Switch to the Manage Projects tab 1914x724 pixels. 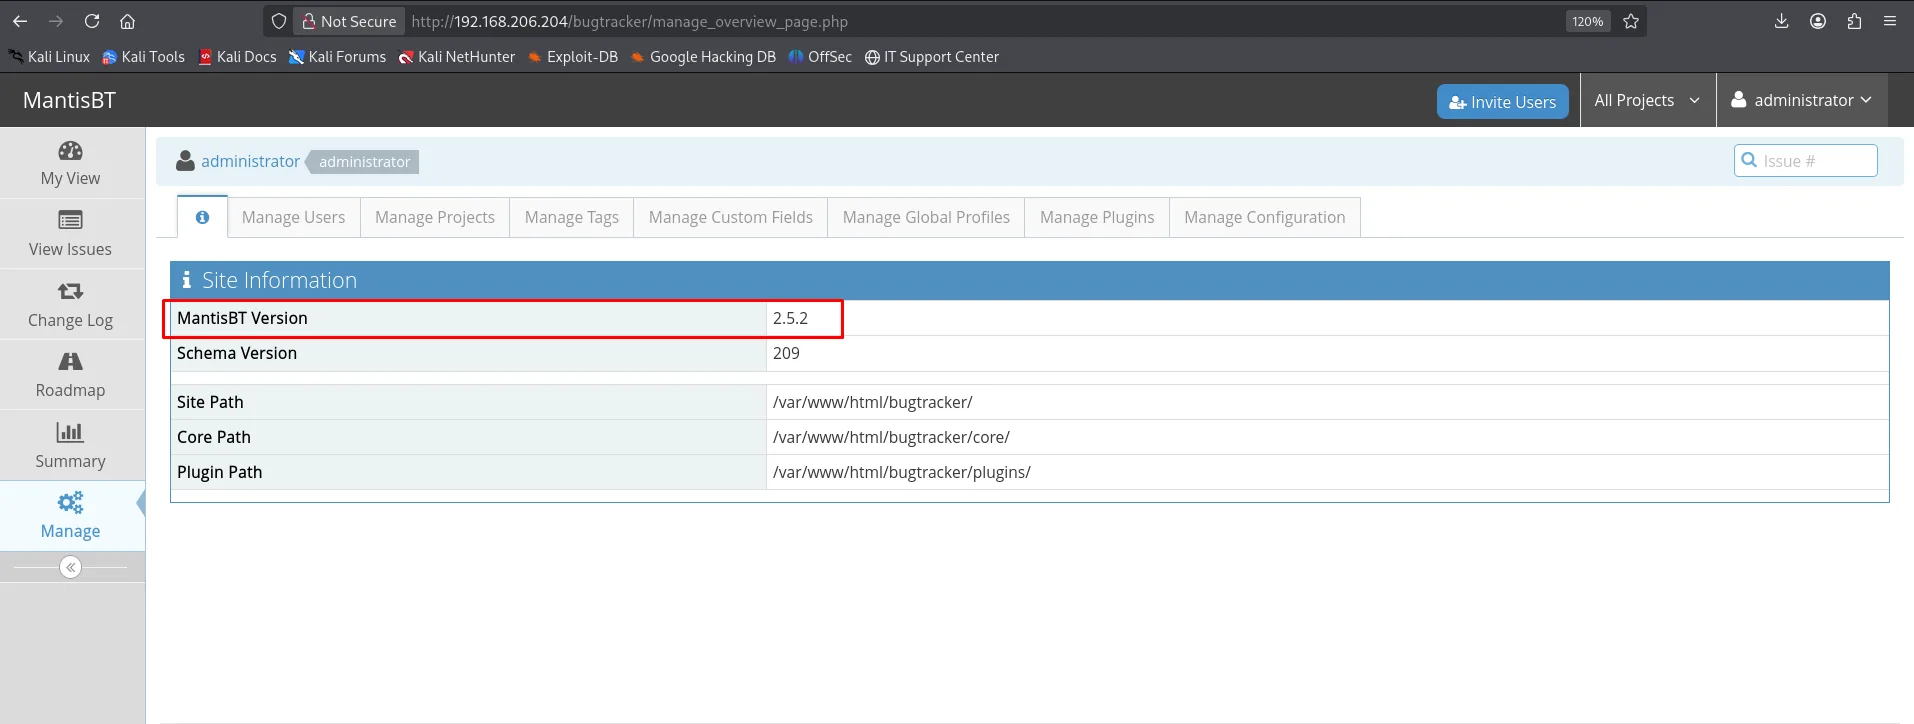pos(435,217)
